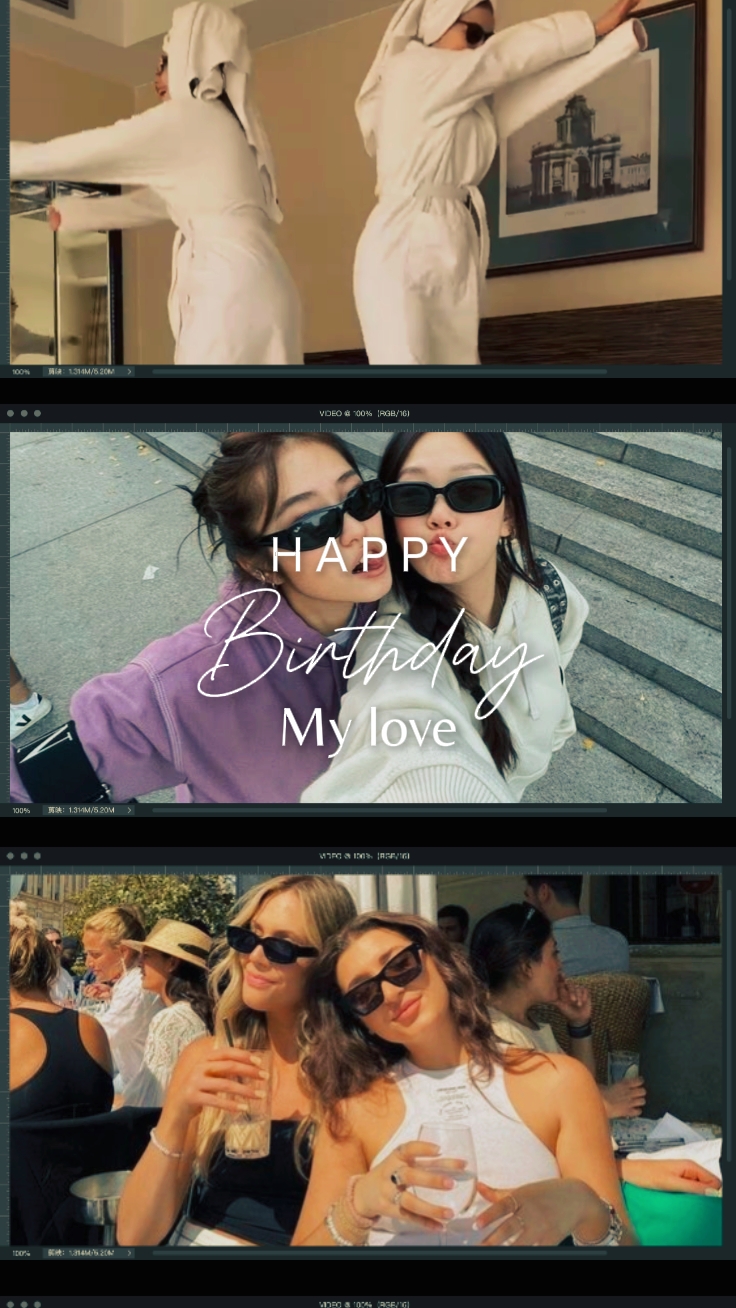Click 100% zoom field under sunglasses selfie
This screenshot has height=1308, width=736.
coord(21,810)
